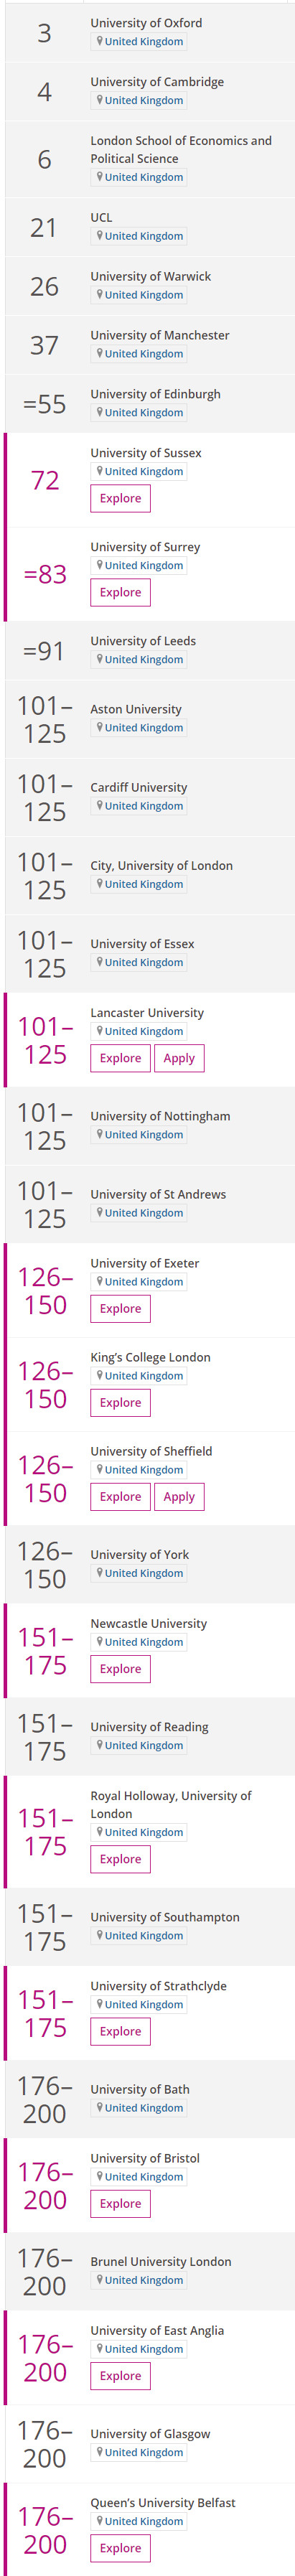This screenshot has height=2576, width=295.
Task: Click the location pin icon under University of Oxford
Action: pyautogui.click(x=99, y=42)
